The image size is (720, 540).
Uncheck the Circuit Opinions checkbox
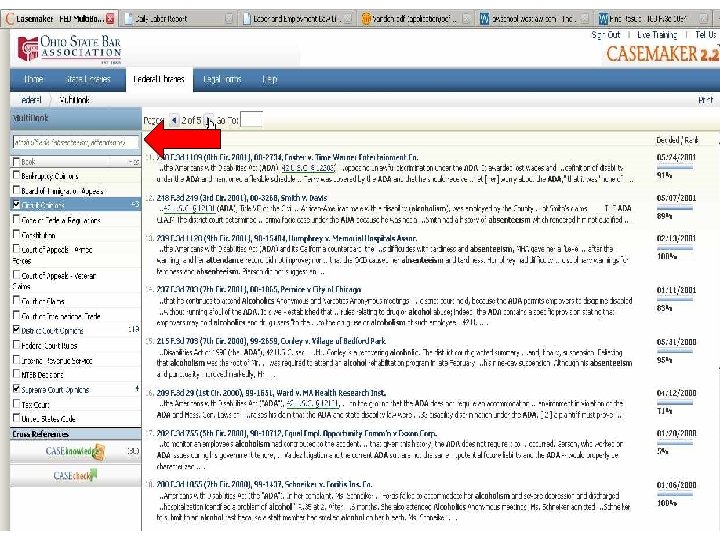point(17,205)
